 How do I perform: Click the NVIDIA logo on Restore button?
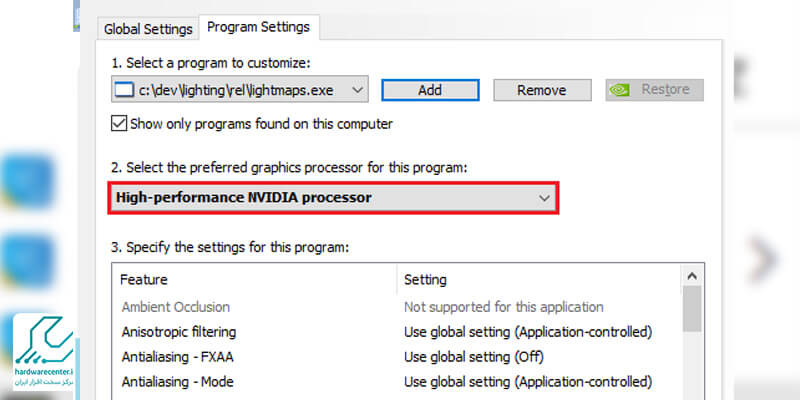point(620,90)
